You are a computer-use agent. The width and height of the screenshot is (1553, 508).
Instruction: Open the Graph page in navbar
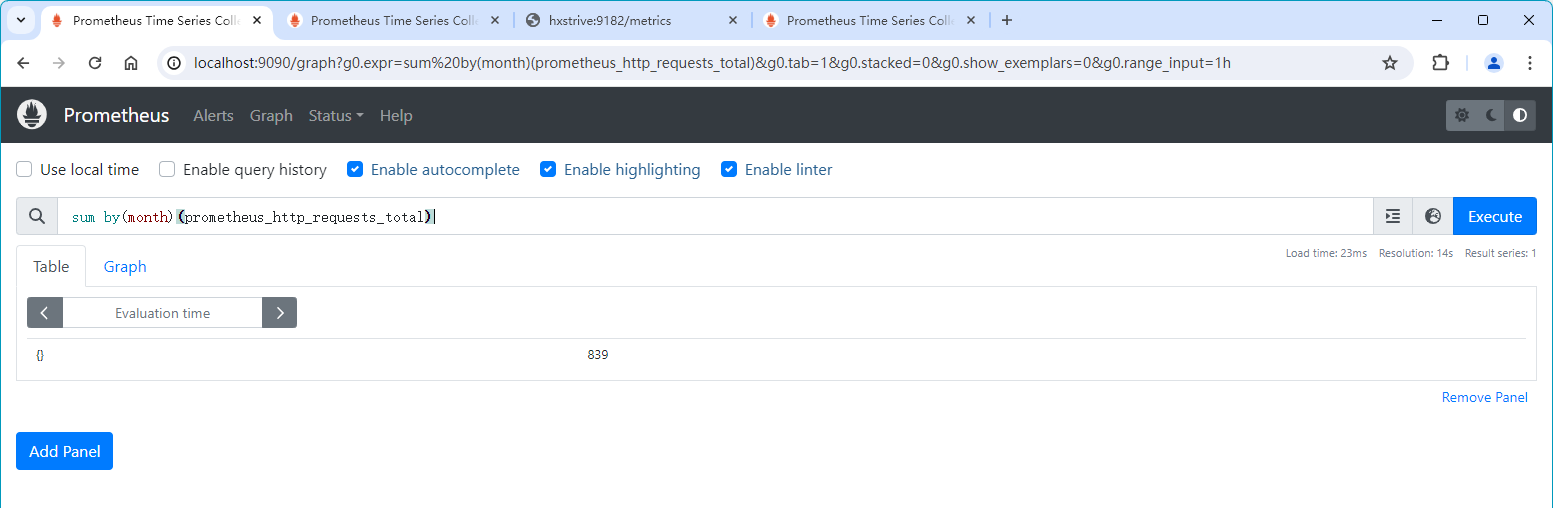pos(271,116)
